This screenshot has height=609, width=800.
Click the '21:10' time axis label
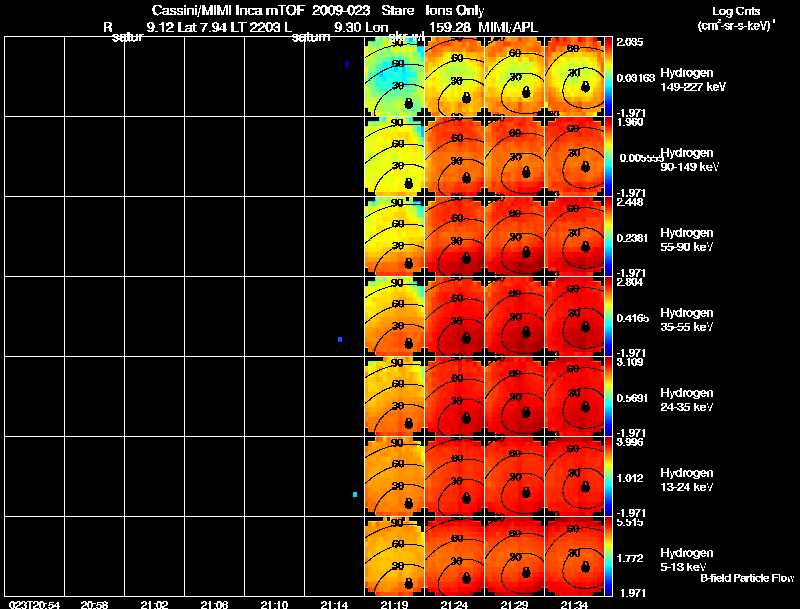(274, 604)
